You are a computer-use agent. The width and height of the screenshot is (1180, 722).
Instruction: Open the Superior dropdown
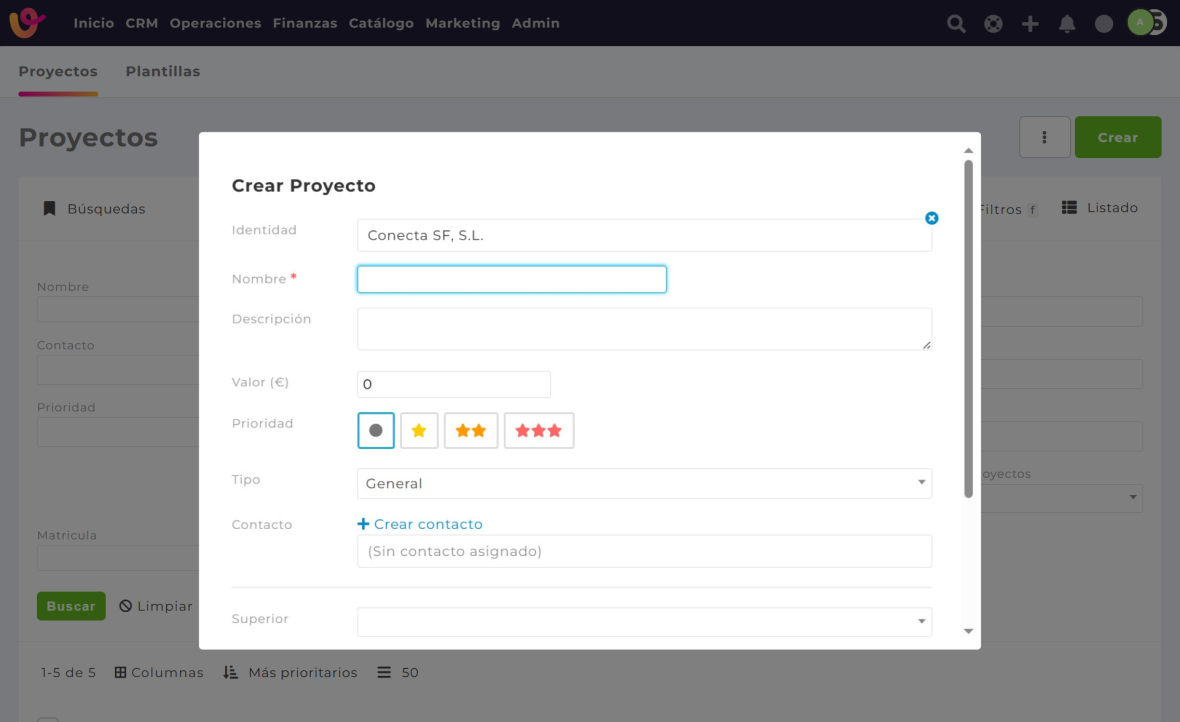click(644, 622)
